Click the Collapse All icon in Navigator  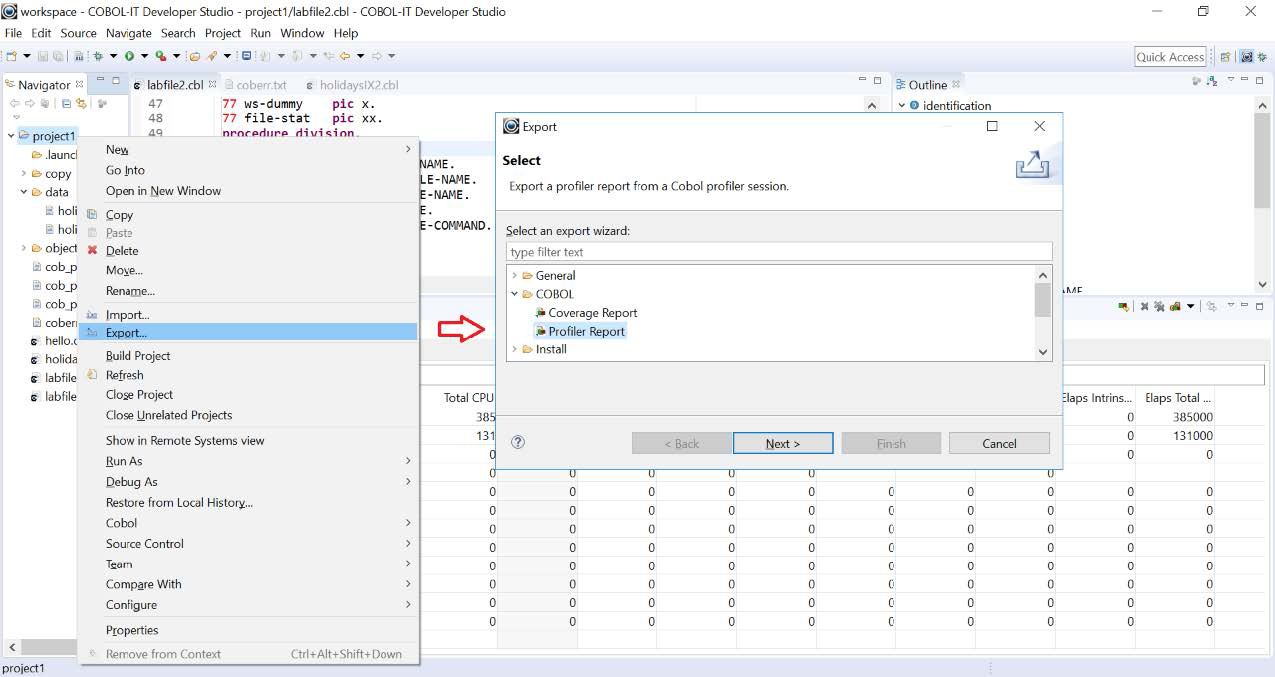66,103
